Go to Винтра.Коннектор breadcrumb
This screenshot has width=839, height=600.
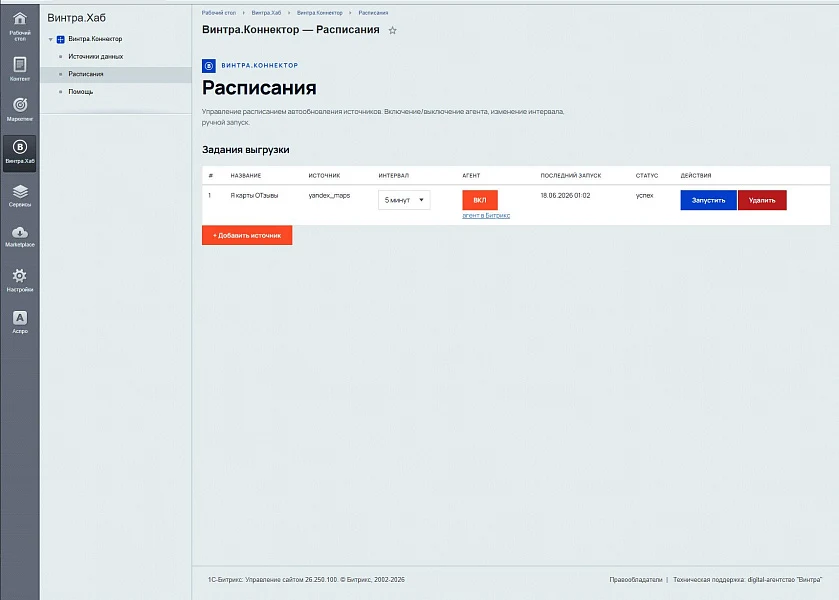[x=319, y=13]
